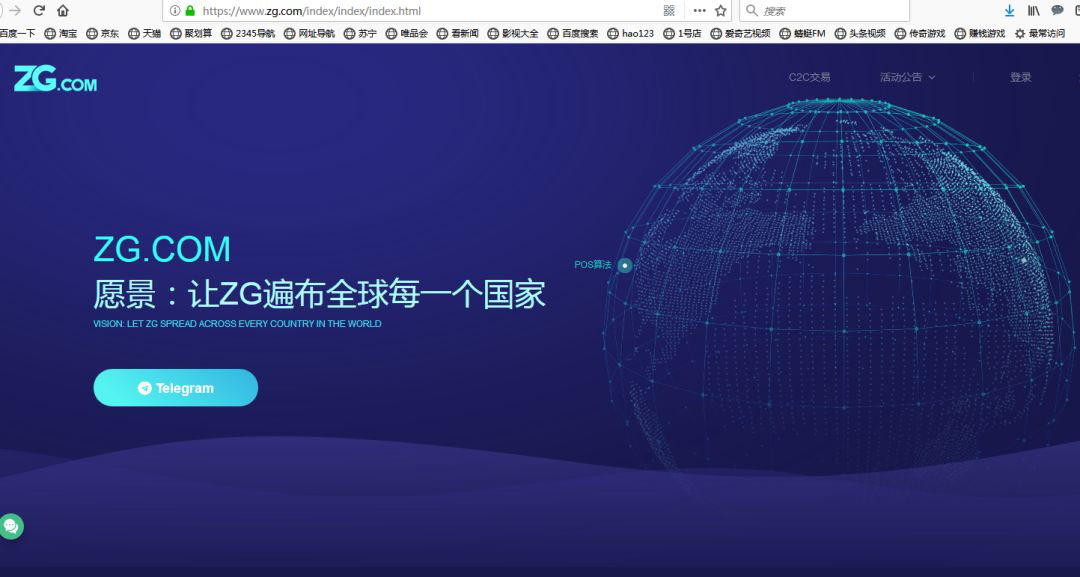1080x577 pixels.
Task: Click the green padlock site info icon
Action: point(190,11)
